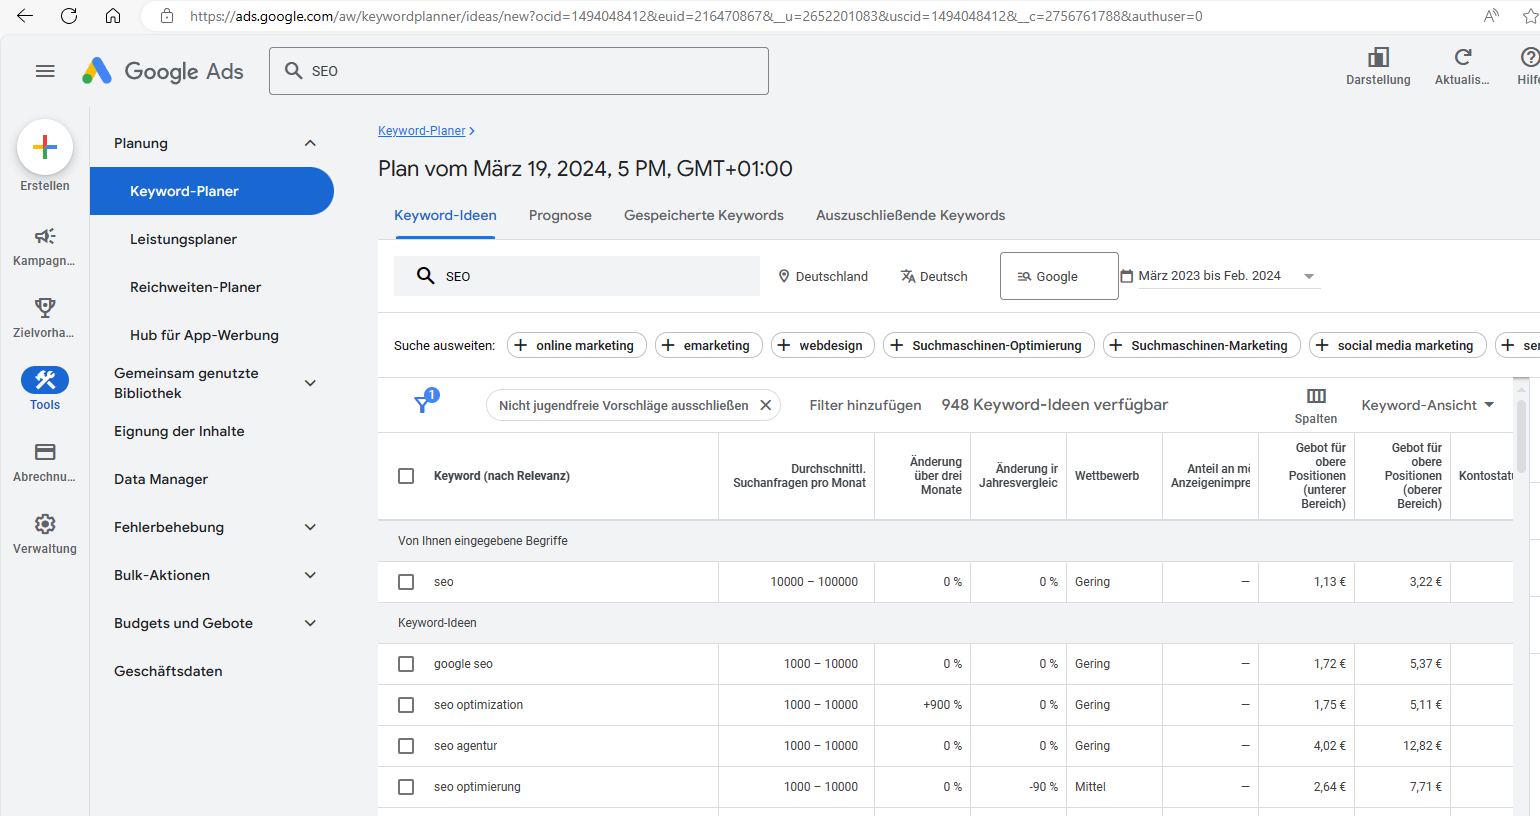Expand Gemeinsam genutzte Bibliothek

click(310, 383)
